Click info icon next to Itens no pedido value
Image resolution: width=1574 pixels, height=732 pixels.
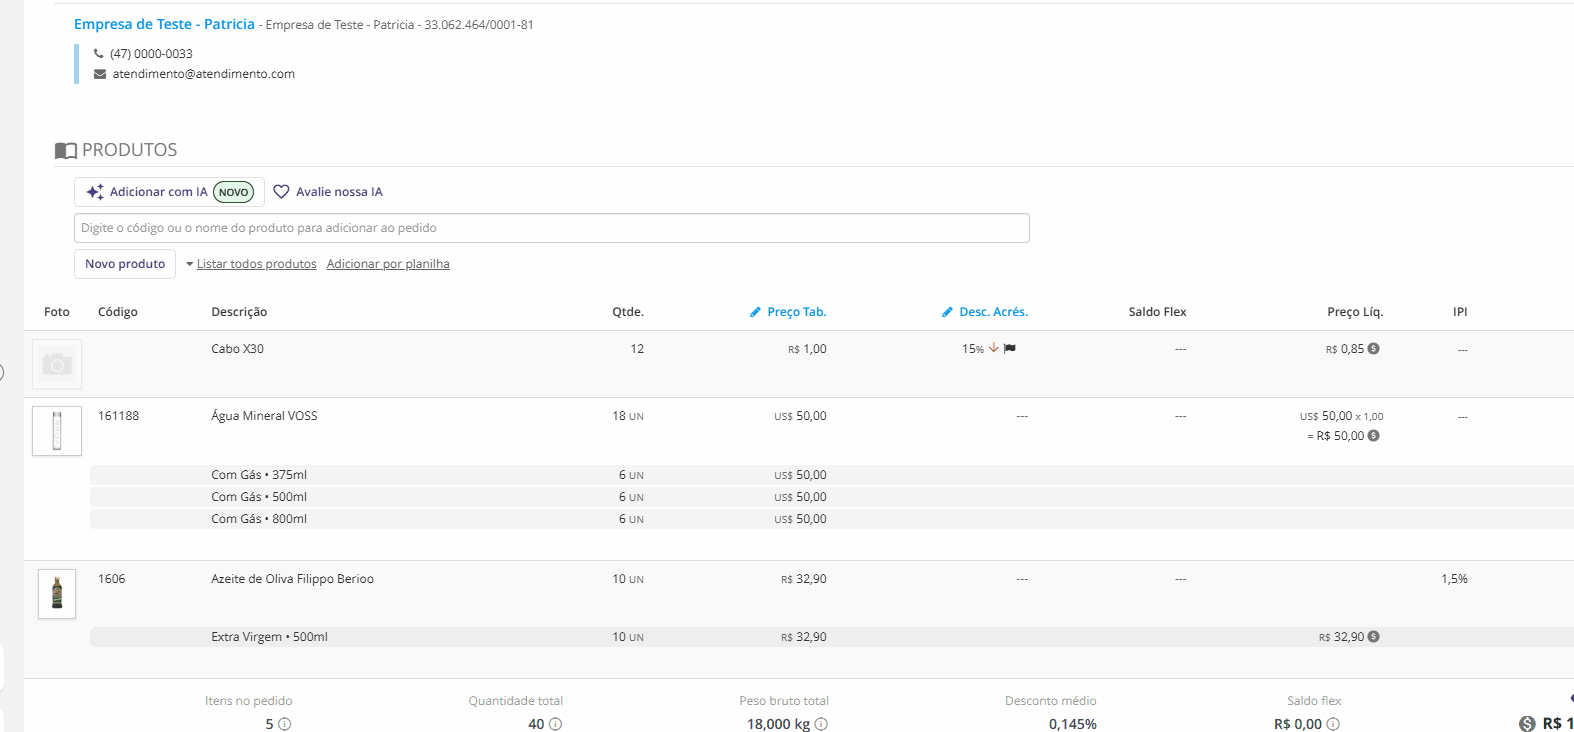pos(285,724)
